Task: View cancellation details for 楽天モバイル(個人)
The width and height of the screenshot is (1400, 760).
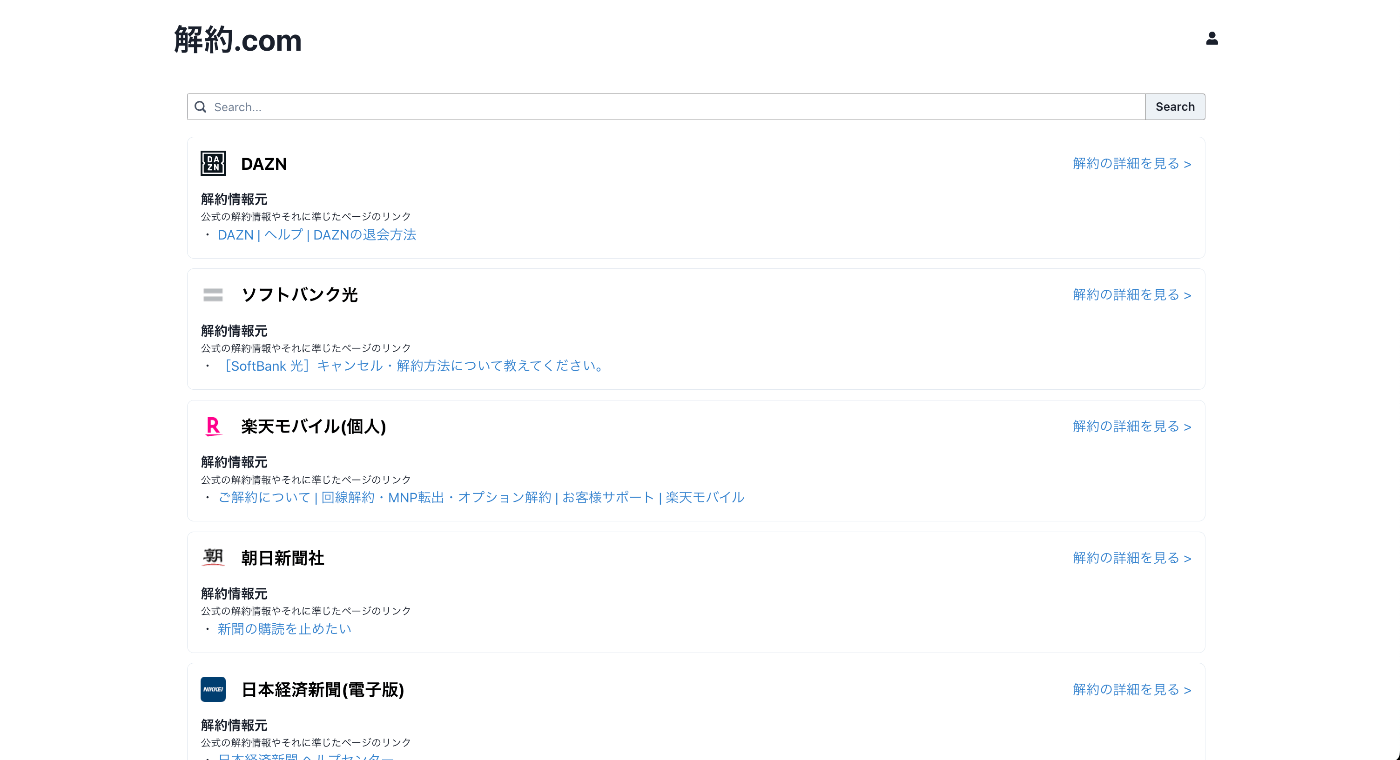Action: coord(1132,426)
